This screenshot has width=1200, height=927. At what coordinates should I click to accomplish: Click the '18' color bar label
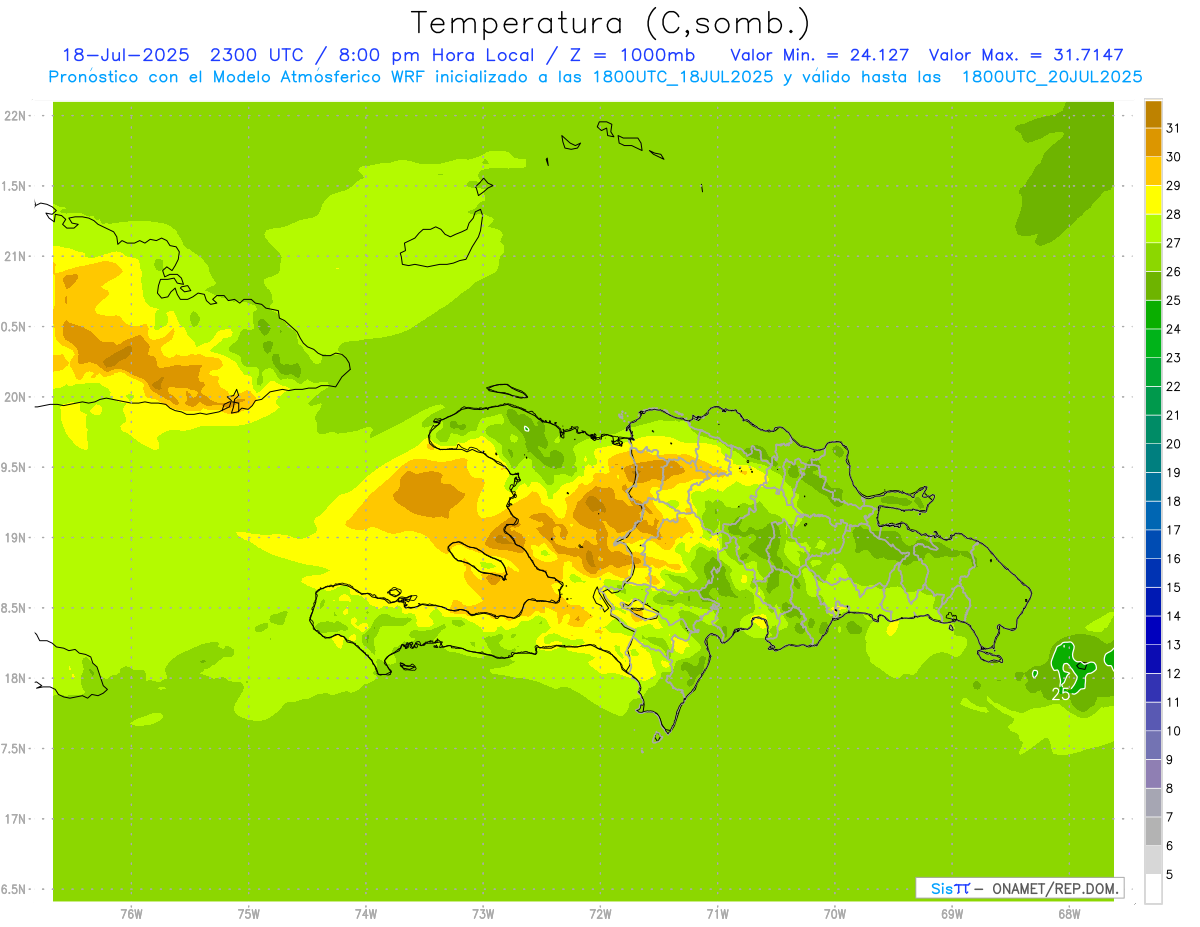coord(1173,501)
